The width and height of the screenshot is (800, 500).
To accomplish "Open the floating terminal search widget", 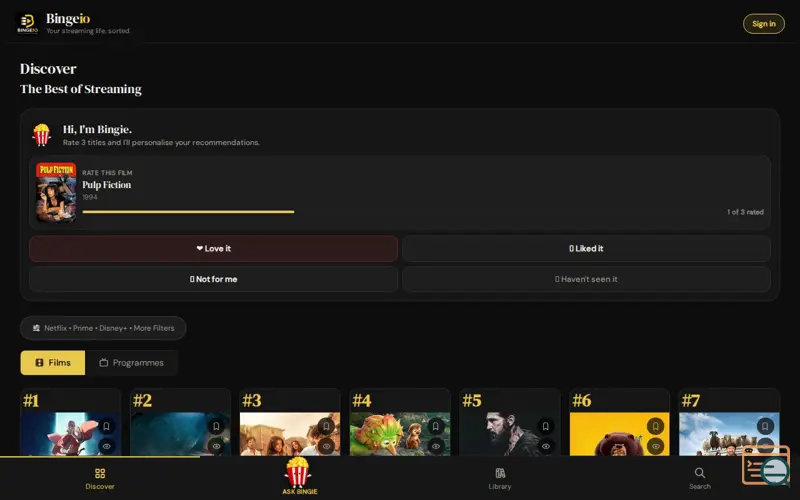I will (766, 465).
